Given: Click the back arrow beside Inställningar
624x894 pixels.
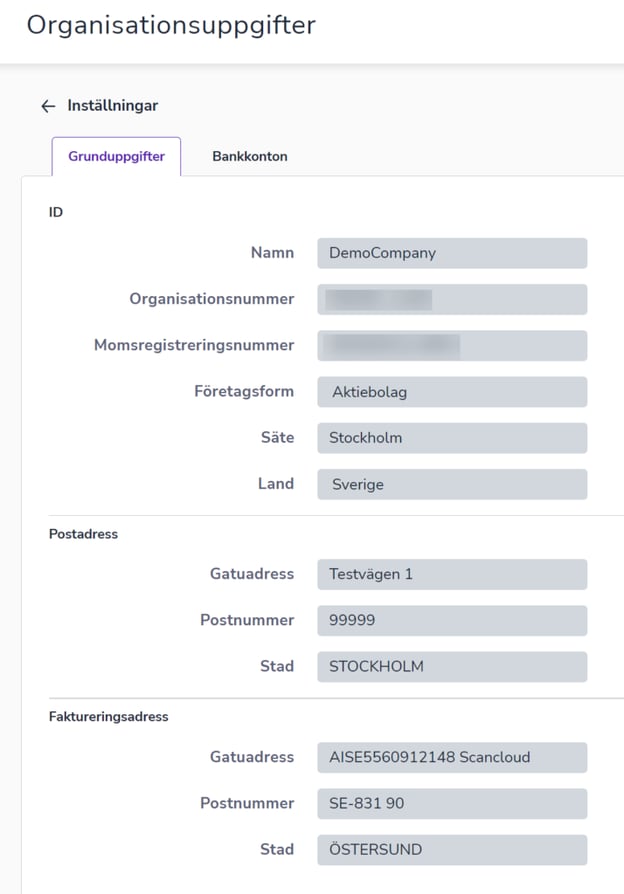Looking at the screenshot, I should [48, 105].
